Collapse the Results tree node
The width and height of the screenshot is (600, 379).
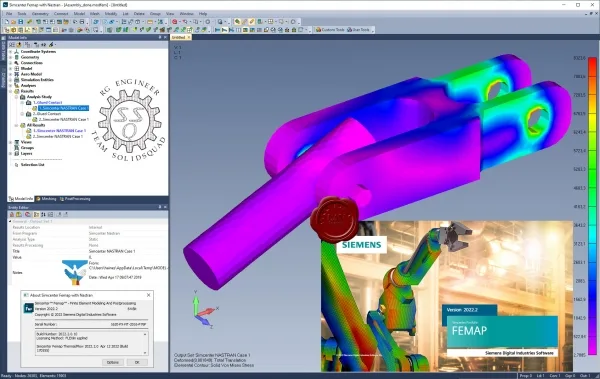click(x=10, y=91)
